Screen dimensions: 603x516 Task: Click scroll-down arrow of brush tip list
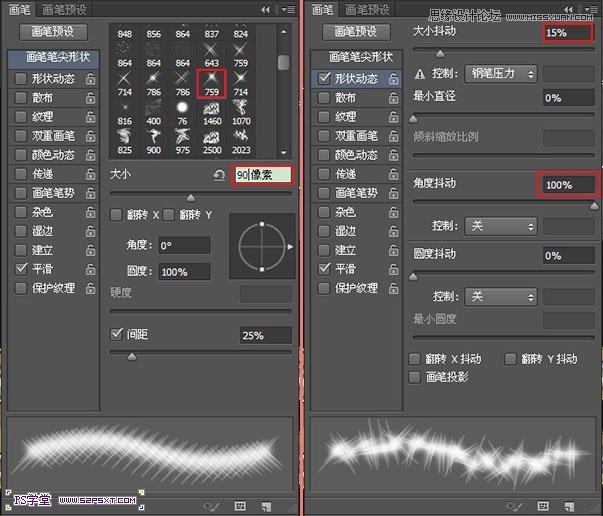click(x=284, y=153)
